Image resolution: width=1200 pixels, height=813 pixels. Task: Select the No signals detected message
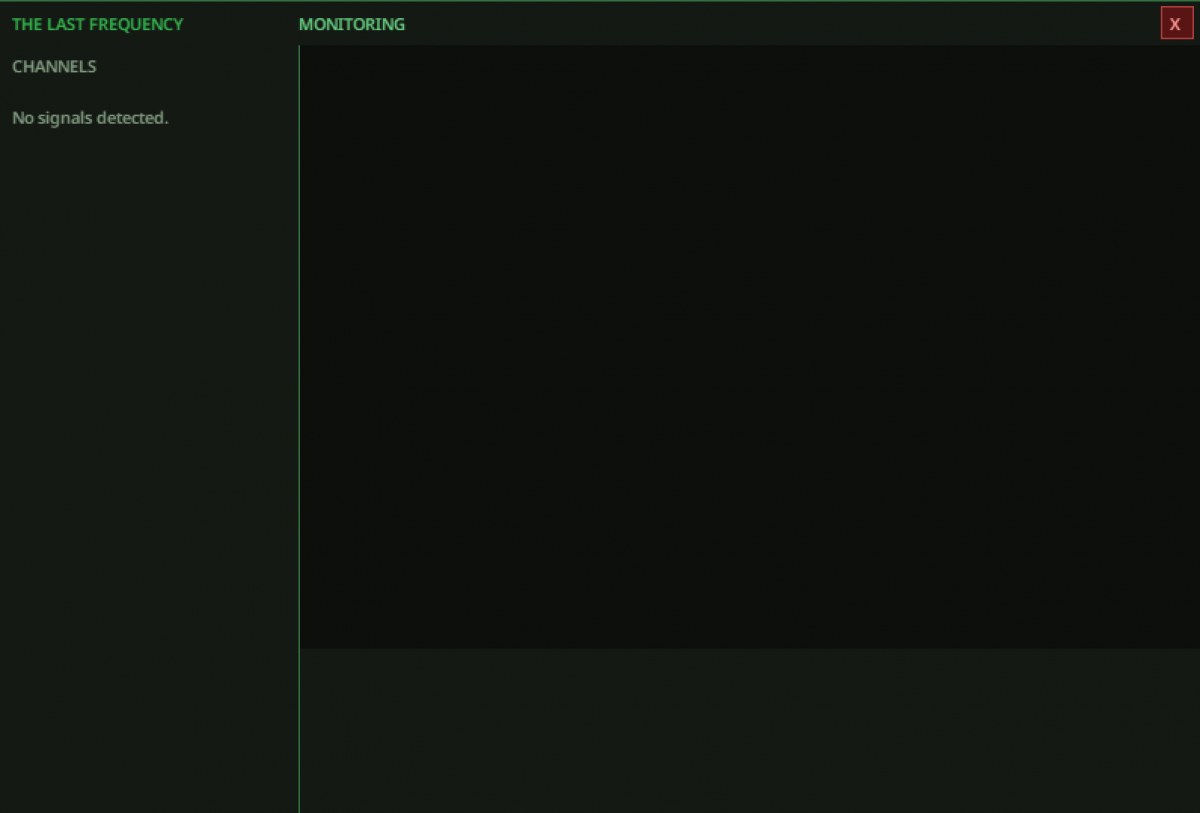pos(90,118)
